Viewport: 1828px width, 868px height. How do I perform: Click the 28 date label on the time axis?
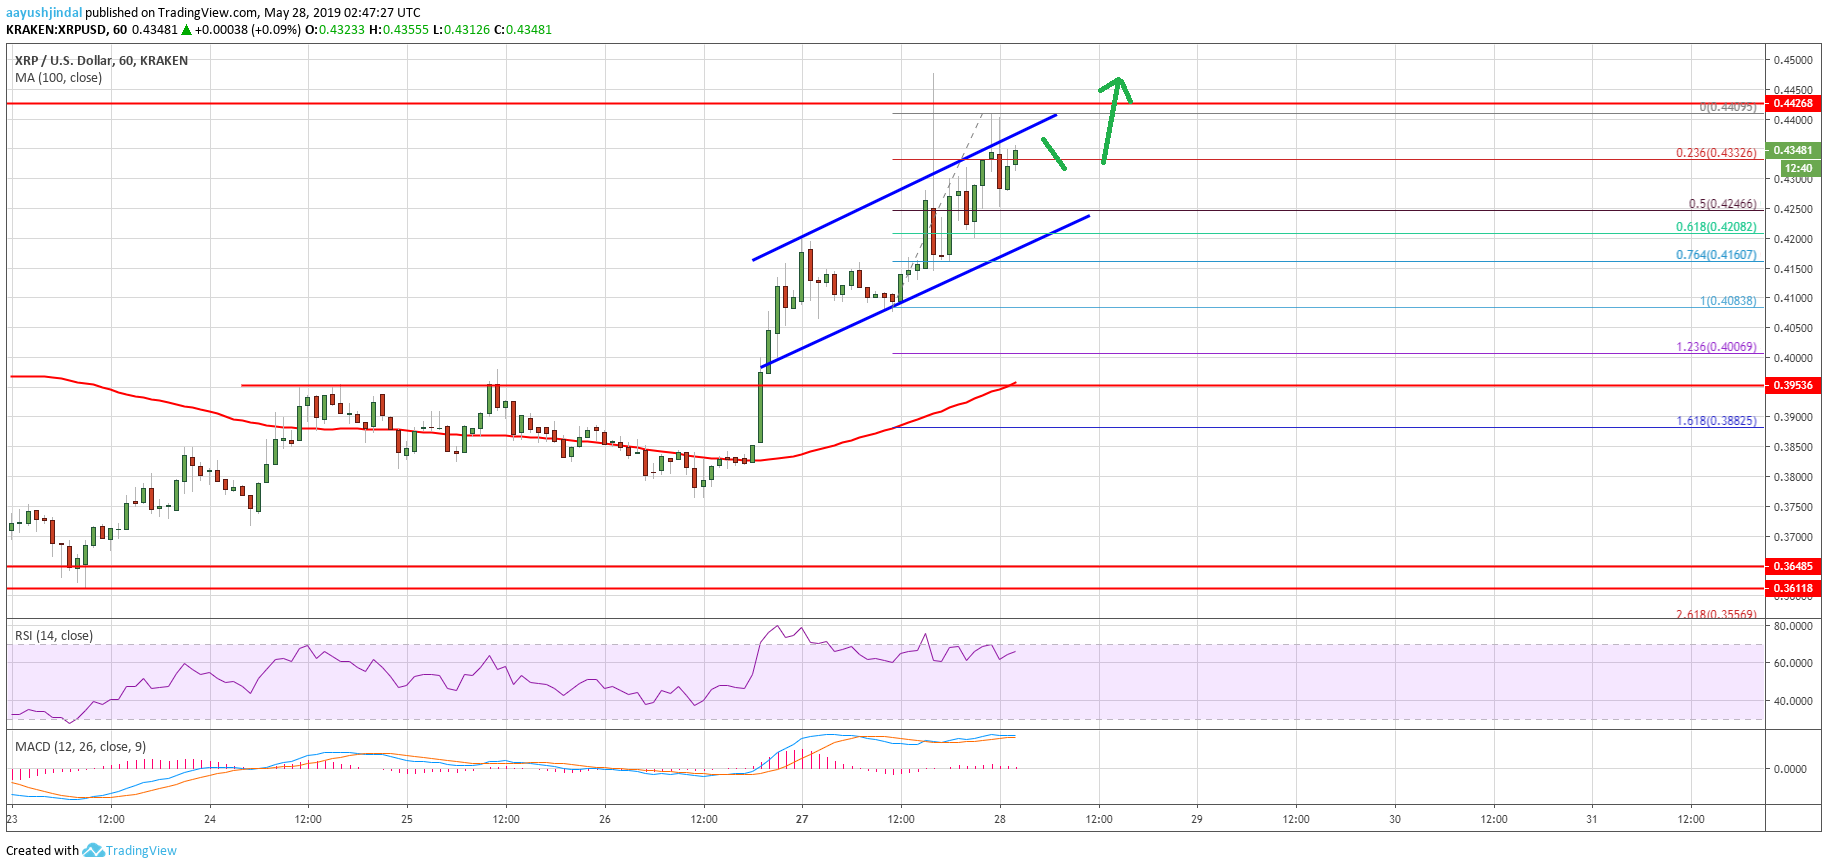[1000, 819]
